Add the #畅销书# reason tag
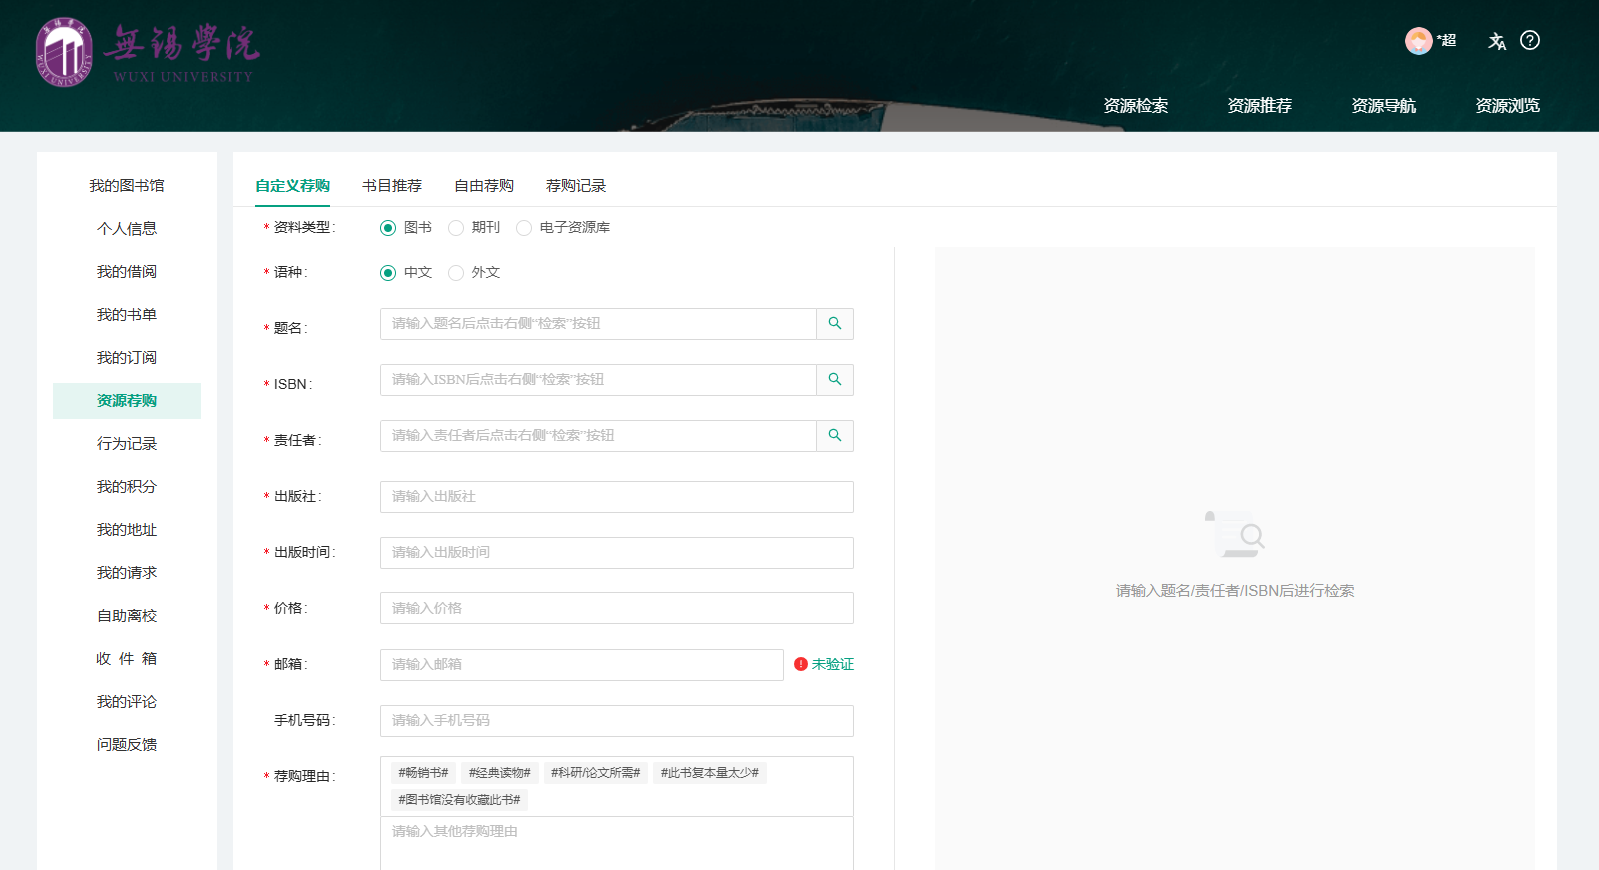Viewport: 1599px width, 870px height. (x=423, y=773)
